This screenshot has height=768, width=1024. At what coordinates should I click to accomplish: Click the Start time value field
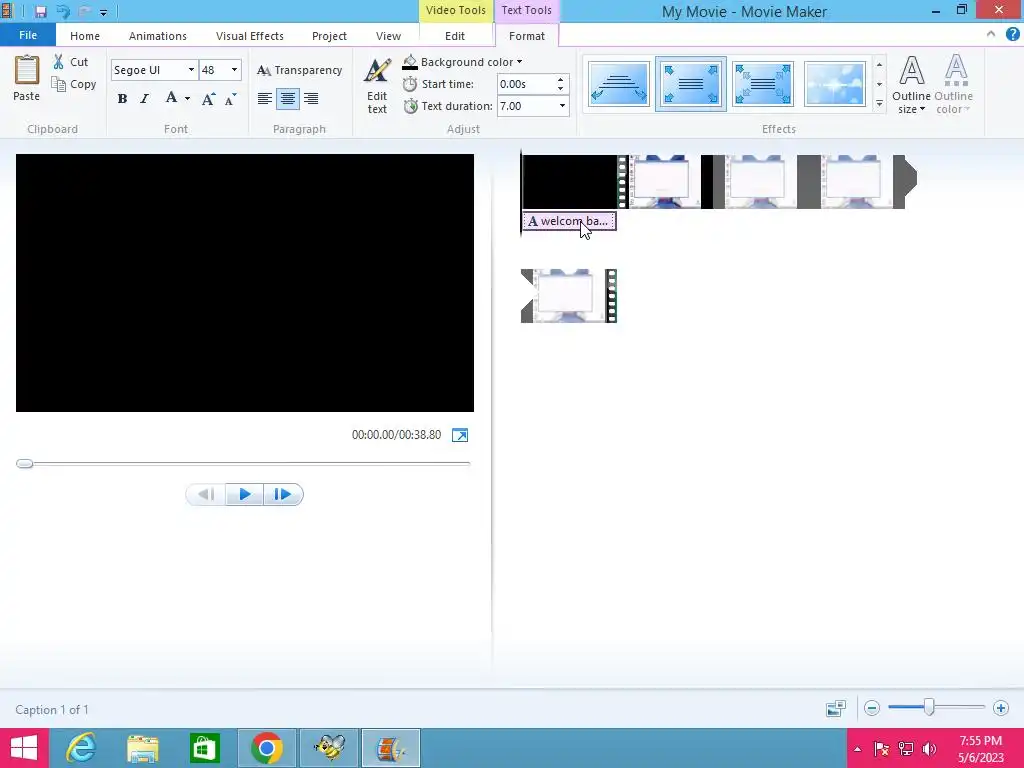(526, 84)
